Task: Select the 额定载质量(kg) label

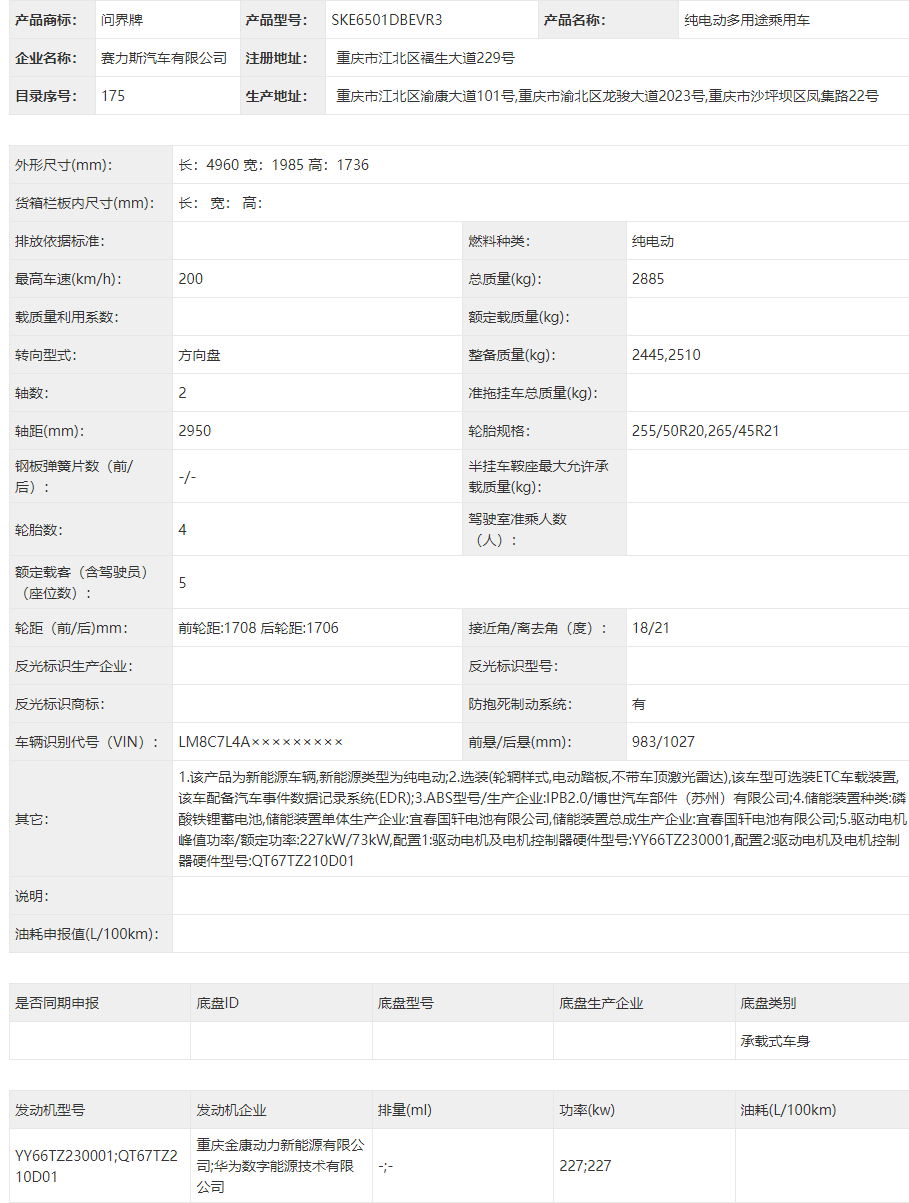Action: point(519,317)
